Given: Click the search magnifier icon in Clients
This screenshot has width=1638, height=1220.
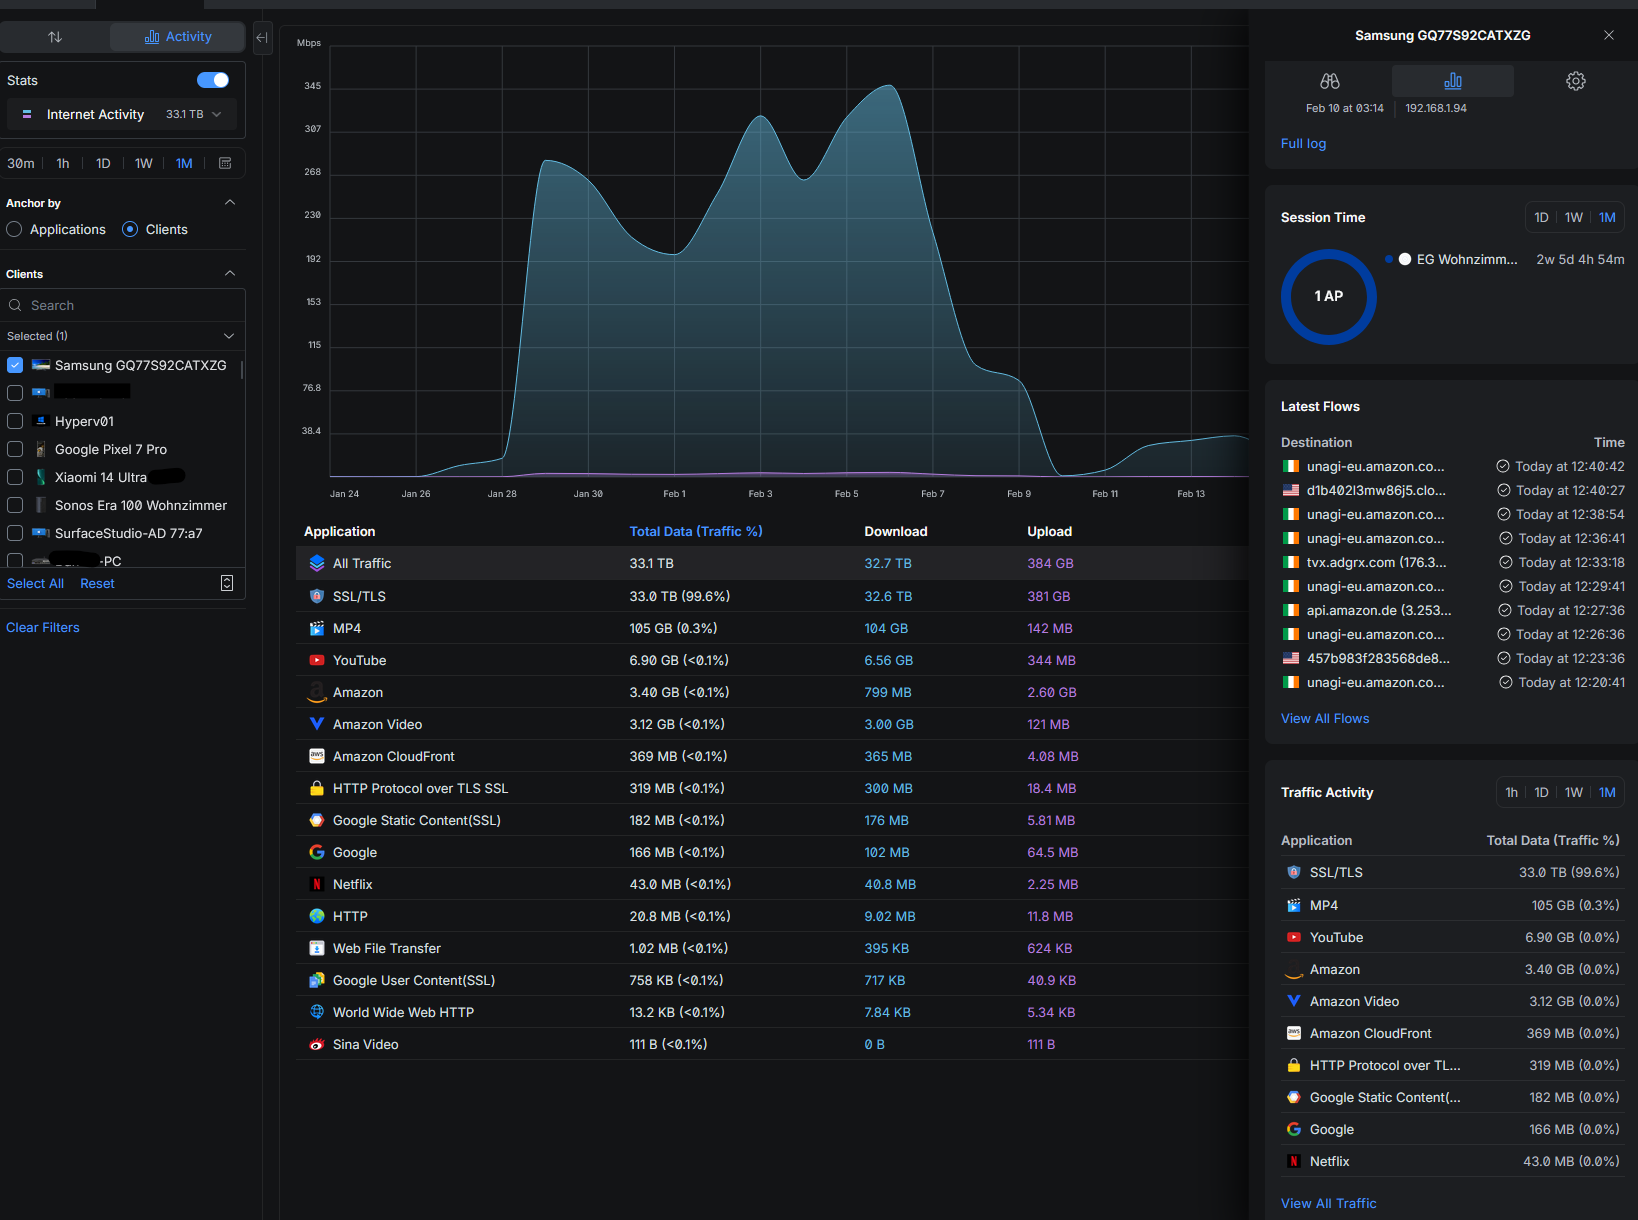Looking at the screenshot, I should [x=15, y=305].
